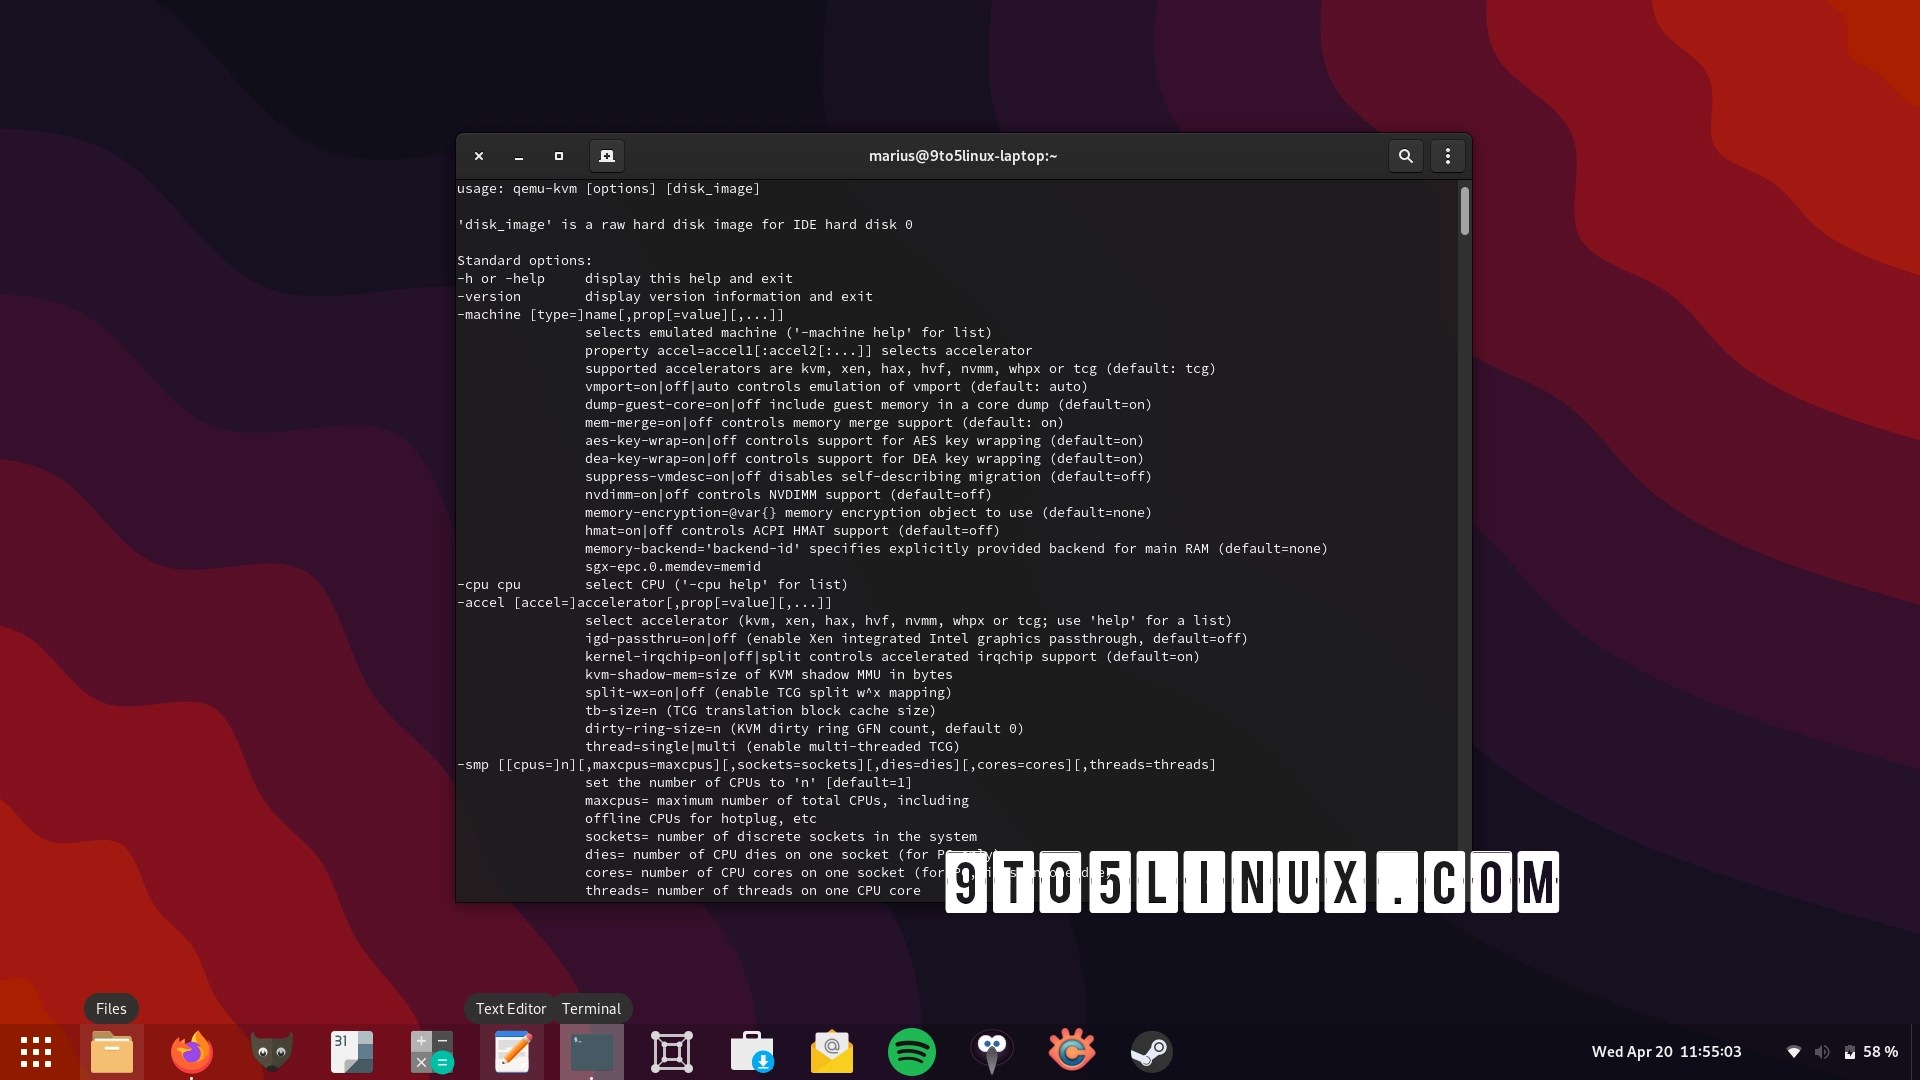
Task: Launch GIMP from the dock
Action: point(271,1052)
